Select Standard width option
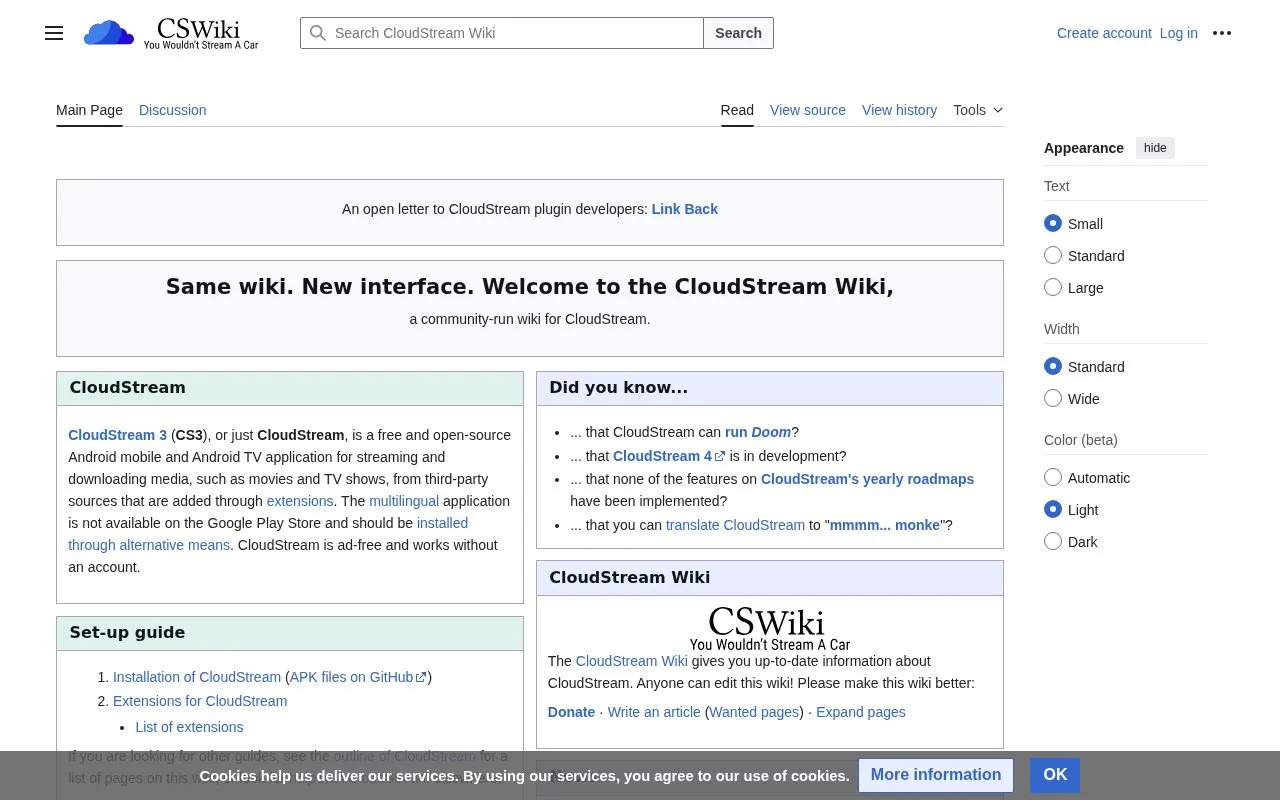The image size is (1280, 800). click(1053, 367)
